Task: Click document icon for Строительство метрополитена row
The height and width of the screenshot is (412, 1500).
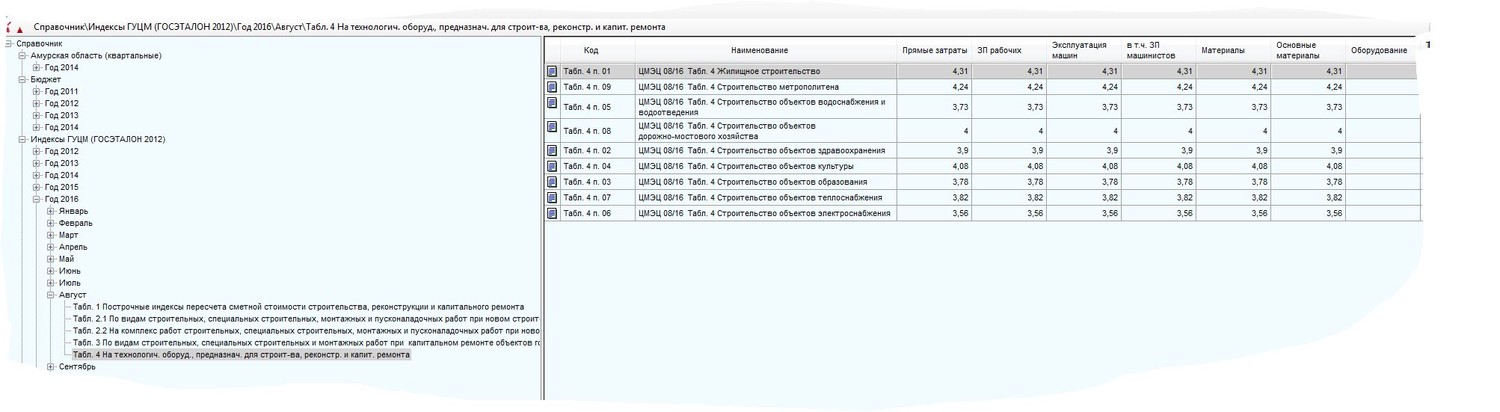Action: tap(552, 87)
